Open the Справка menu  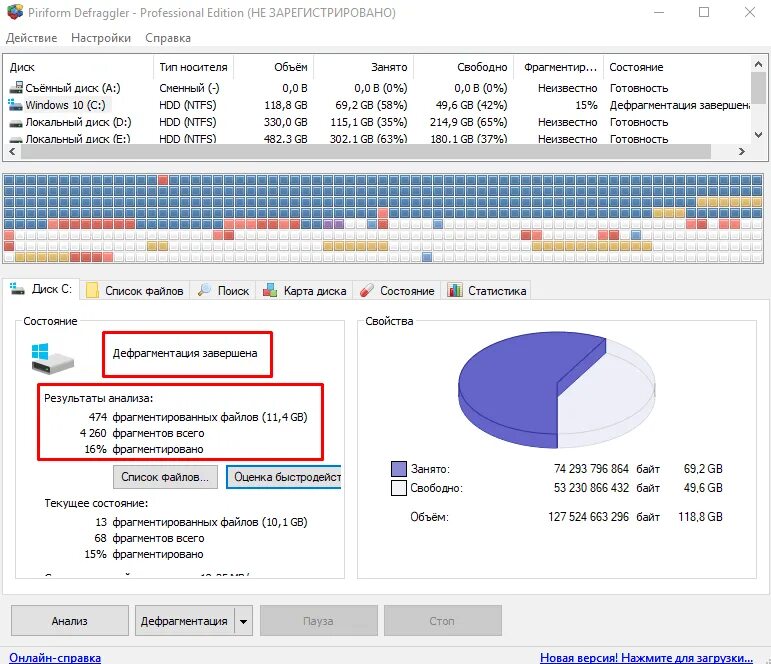(168, 38)
